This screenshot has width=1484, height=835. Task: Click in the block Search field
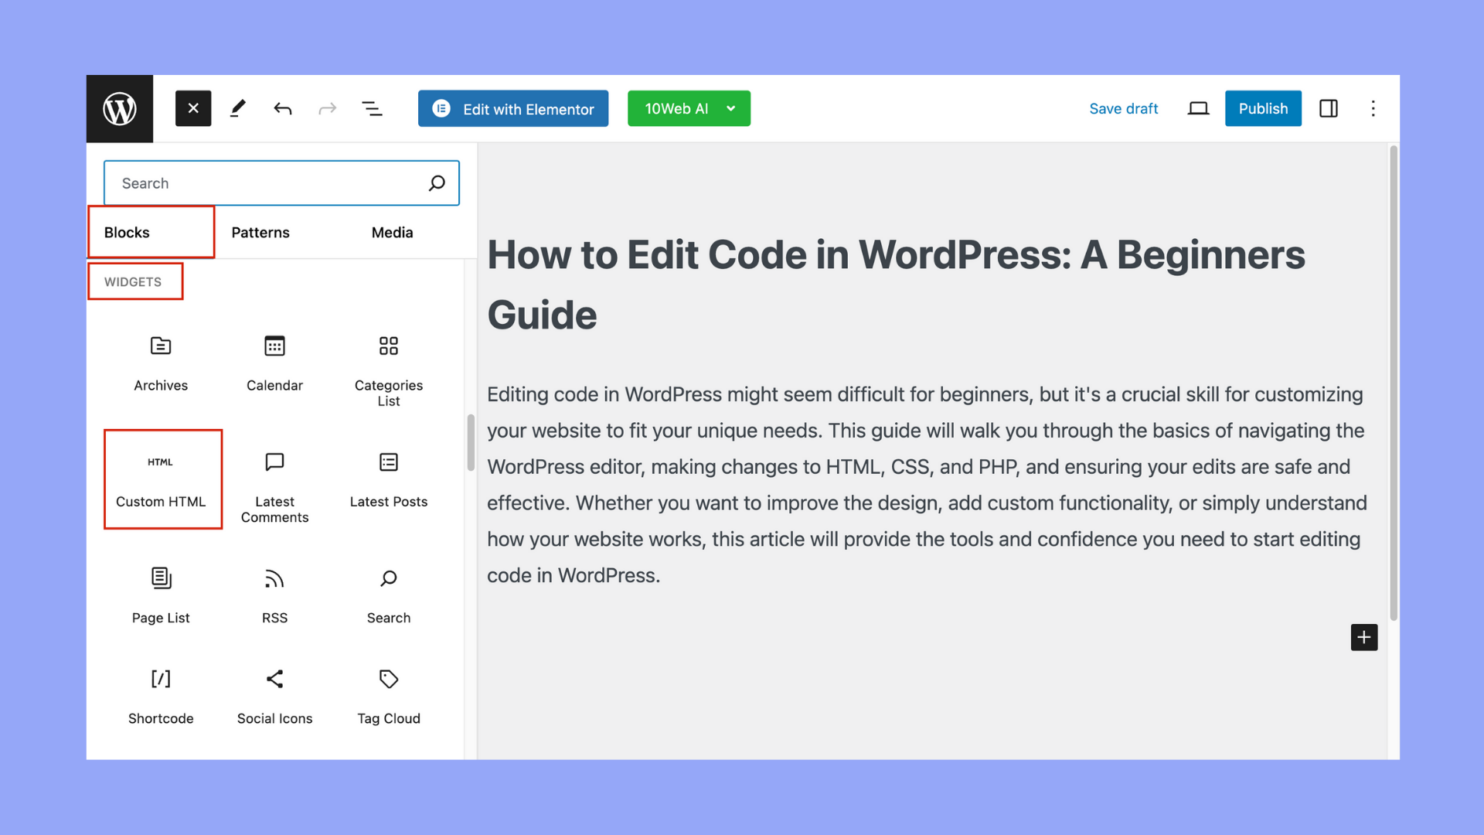click(270, 183)
